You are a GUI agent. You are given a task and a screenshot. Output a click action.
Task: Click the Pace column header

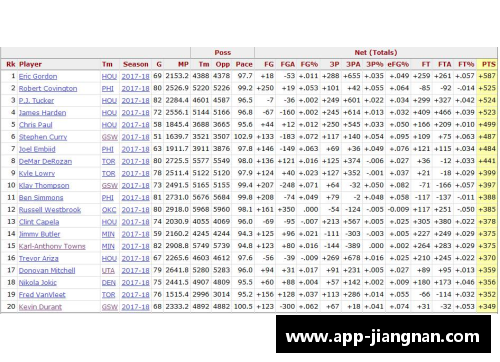pyautogui.click(x=244, y=64)
